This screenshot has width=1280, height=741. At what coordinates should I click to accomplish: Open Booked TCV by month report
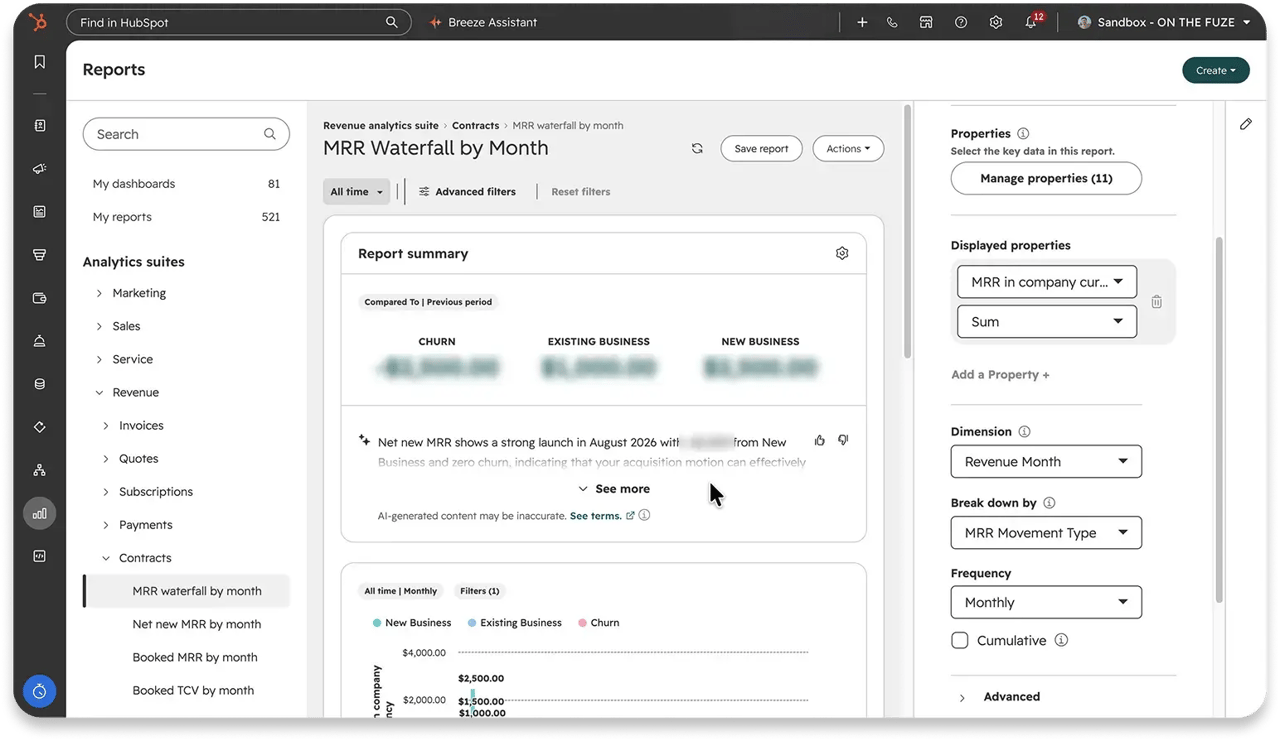194,690
